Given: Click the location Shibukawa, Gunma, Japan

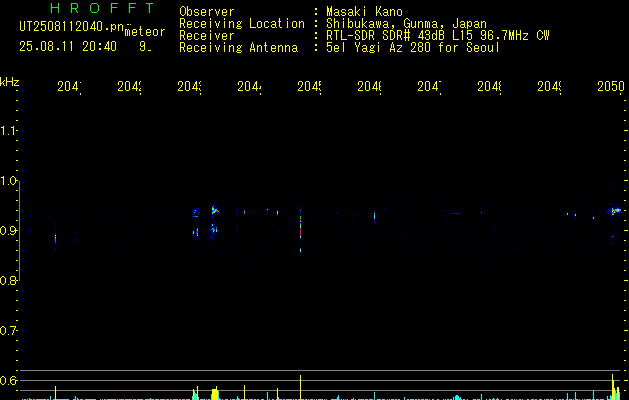Looking at the screenshot, I should (406, 24).
